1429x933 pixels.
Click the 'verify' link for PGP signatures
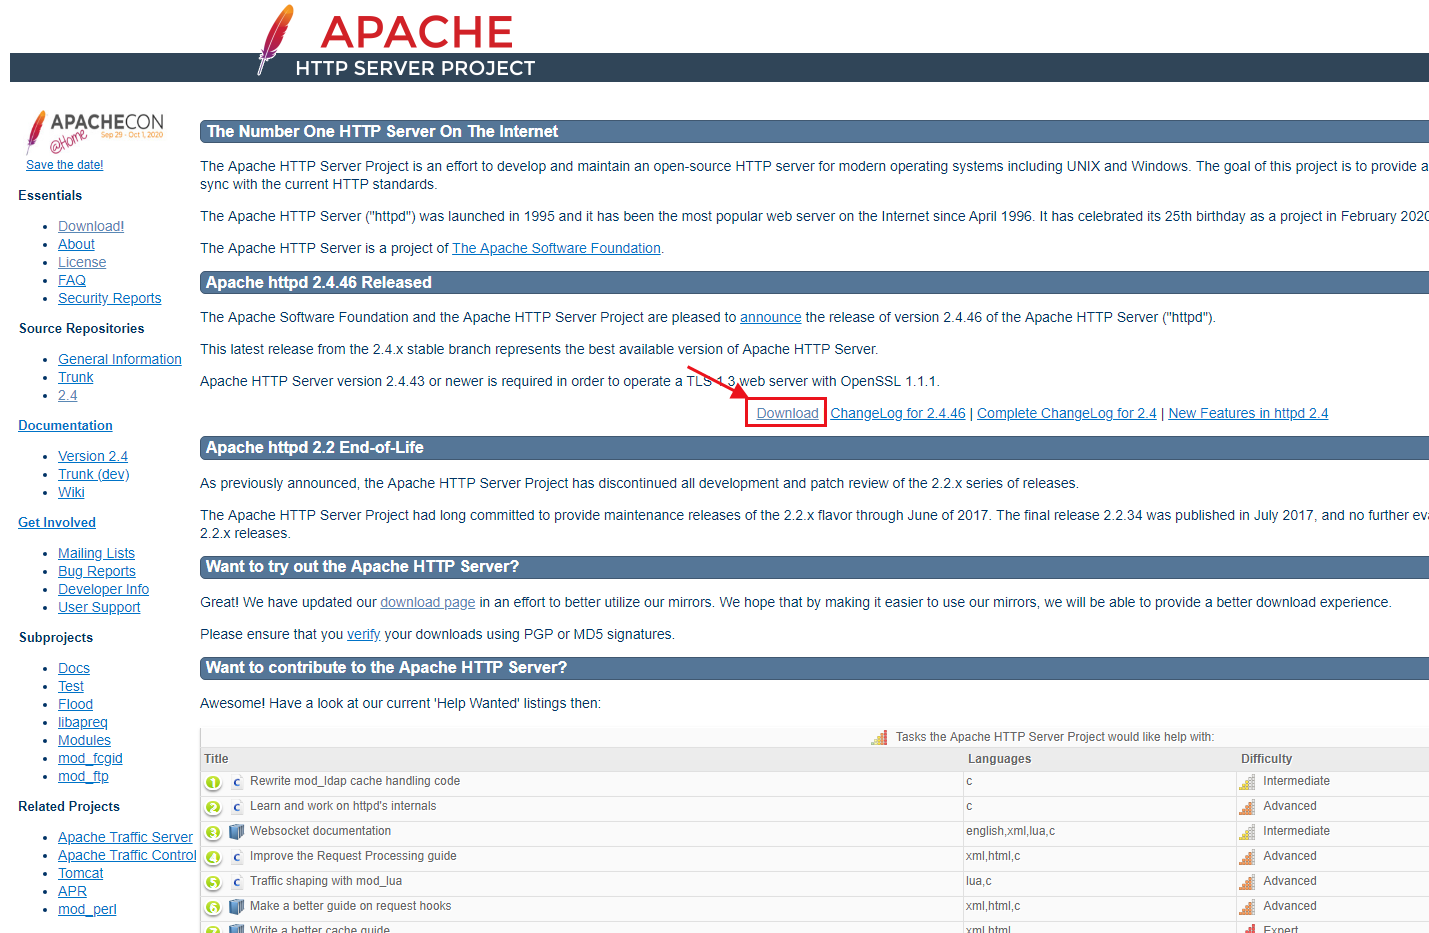[x=363, y=634]
